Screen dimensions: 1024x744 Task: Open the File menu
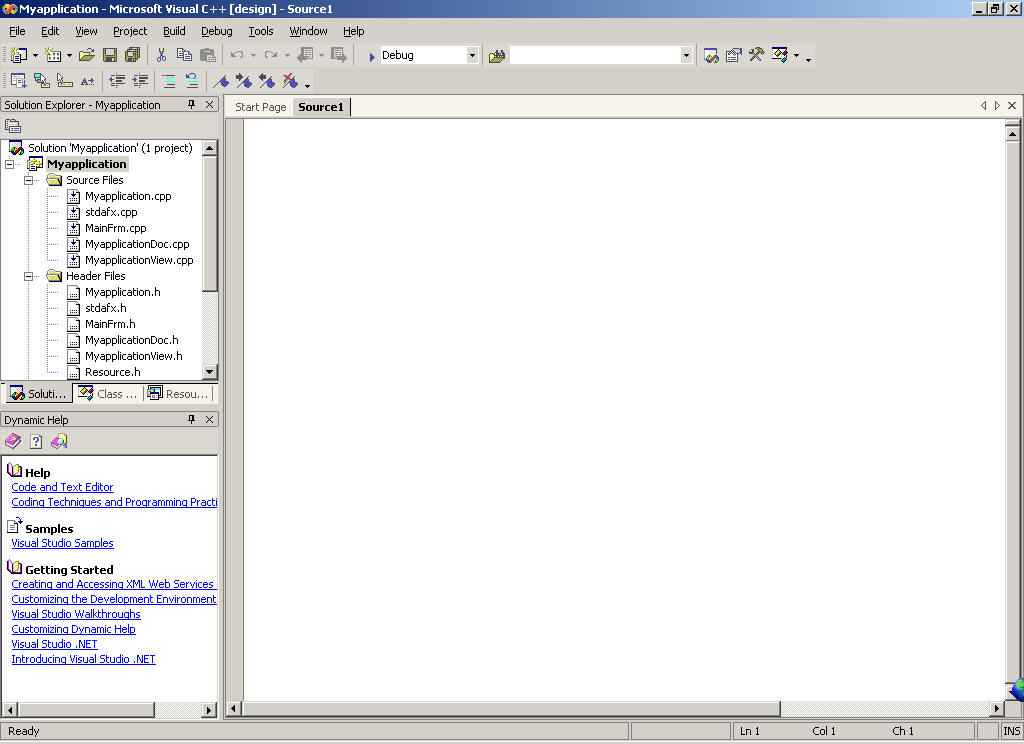click(17, 31)
